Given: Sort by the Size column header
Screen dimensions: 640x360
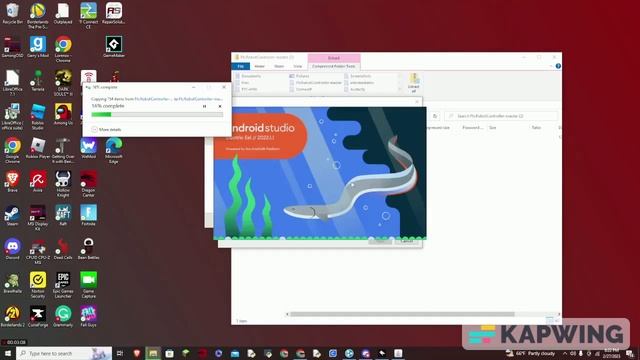Looking at the screenshot, I should [493, 128].
